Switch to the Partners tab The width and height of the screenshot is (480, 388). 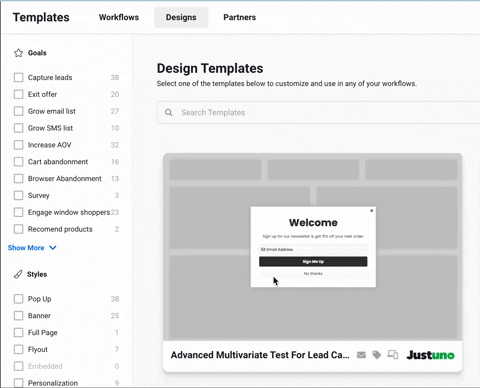240,17
